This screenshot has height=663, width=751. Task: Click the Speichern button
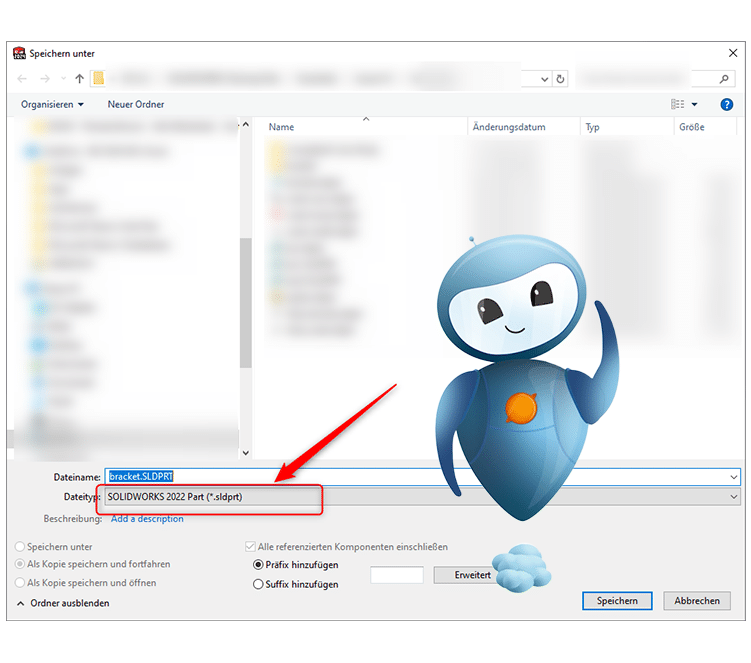click(617, 601)
